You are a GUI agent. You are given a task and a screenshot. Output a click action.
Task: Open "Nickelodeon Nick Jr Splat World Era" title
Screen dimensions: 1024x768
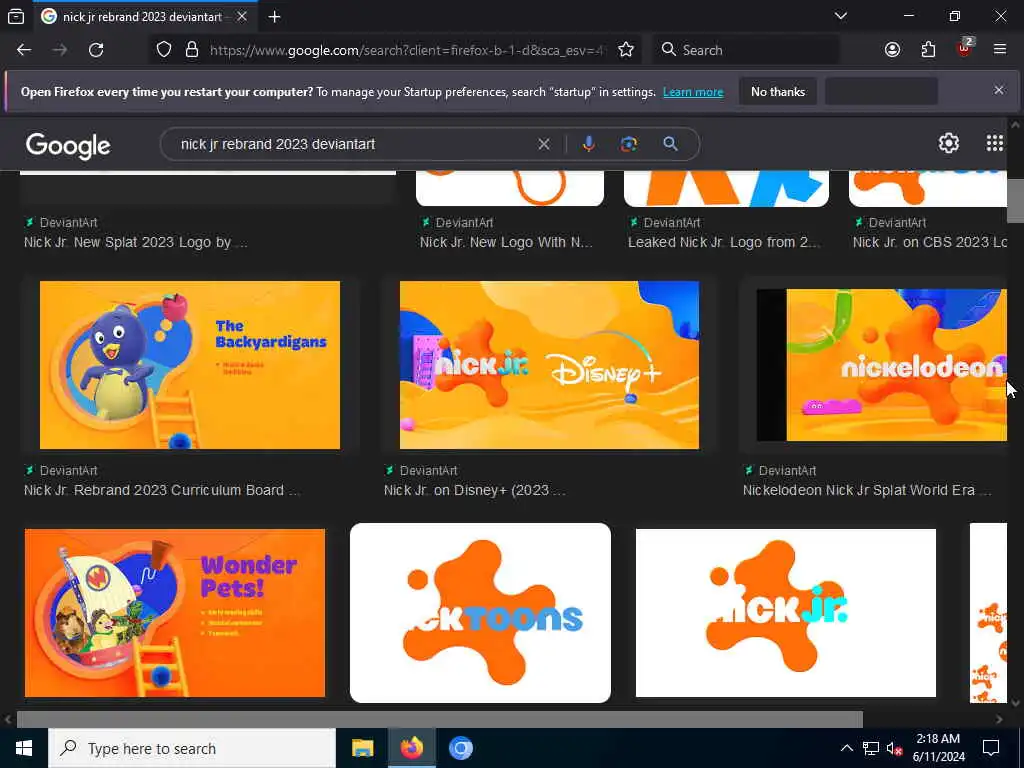pyautogui.click(x=867, y=490)
